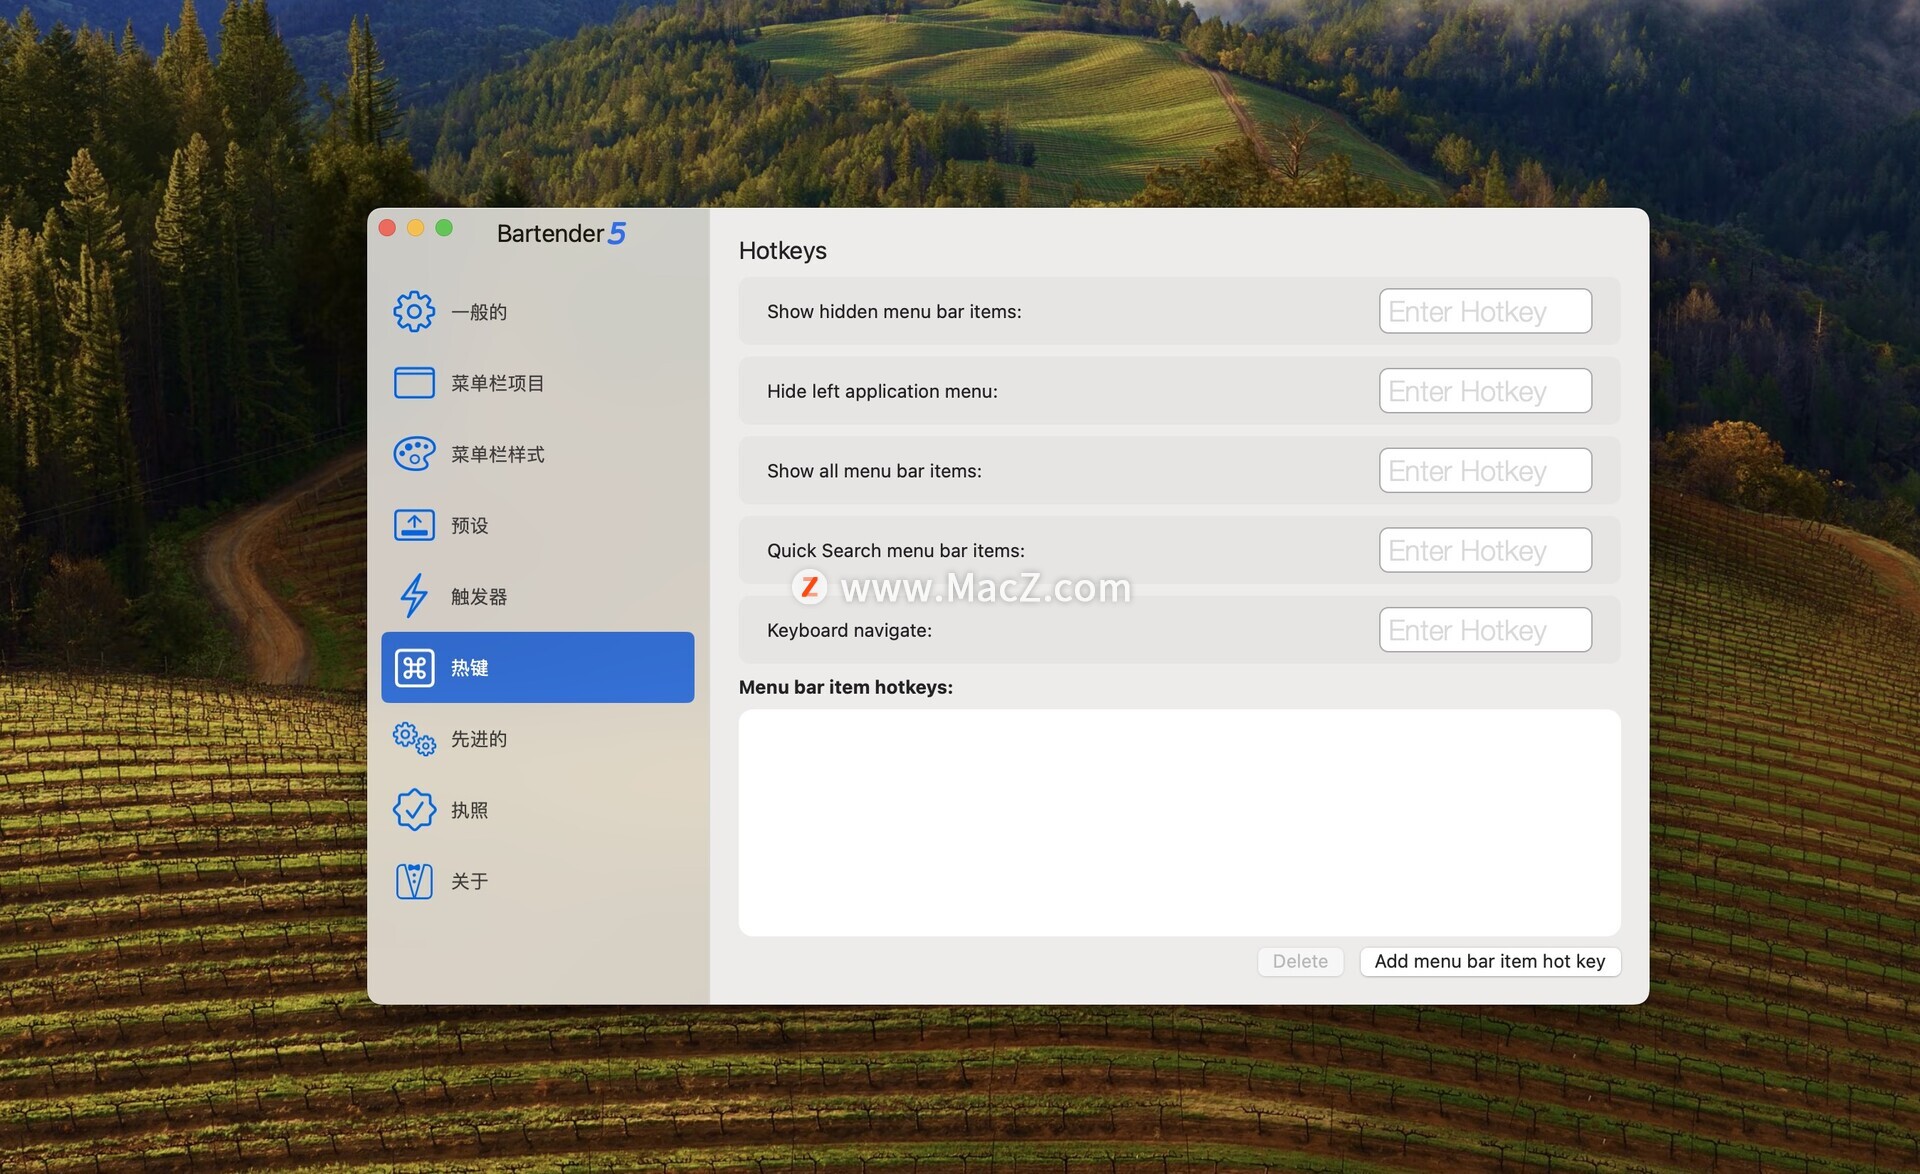Click the menu bar style palette icon

point(414,454)
